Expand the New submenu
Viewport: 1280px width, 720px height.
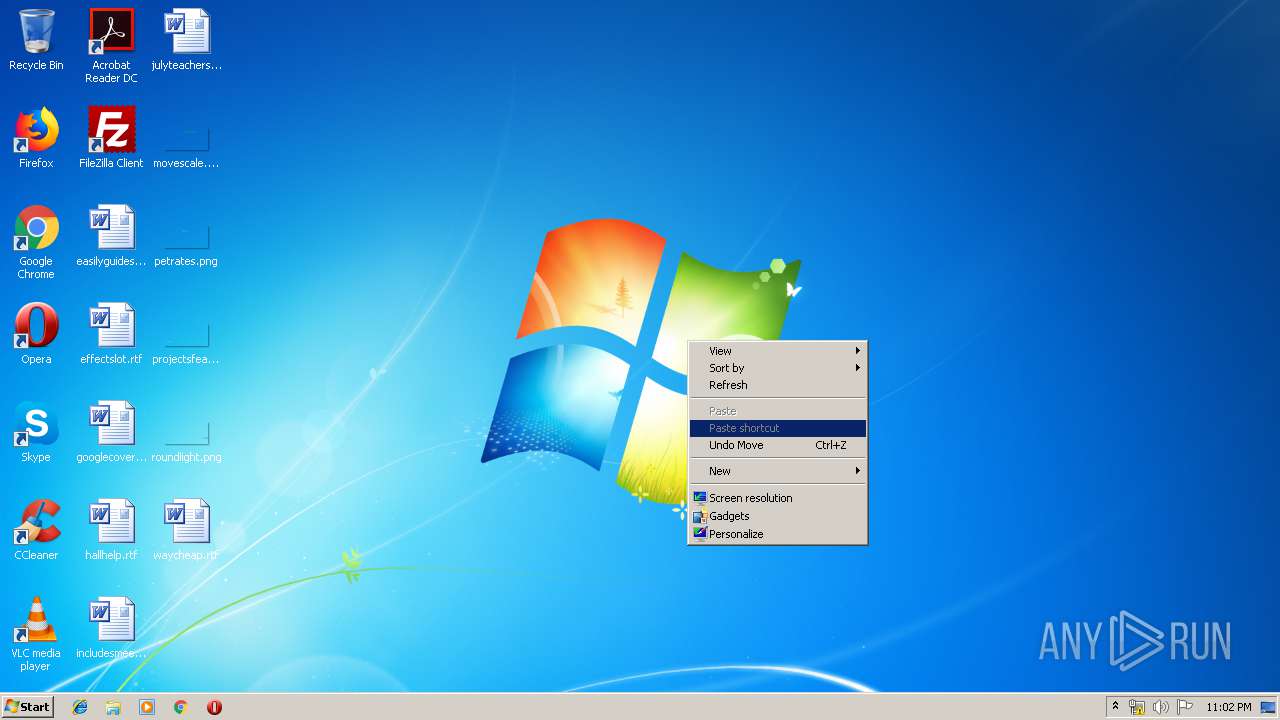778,471
